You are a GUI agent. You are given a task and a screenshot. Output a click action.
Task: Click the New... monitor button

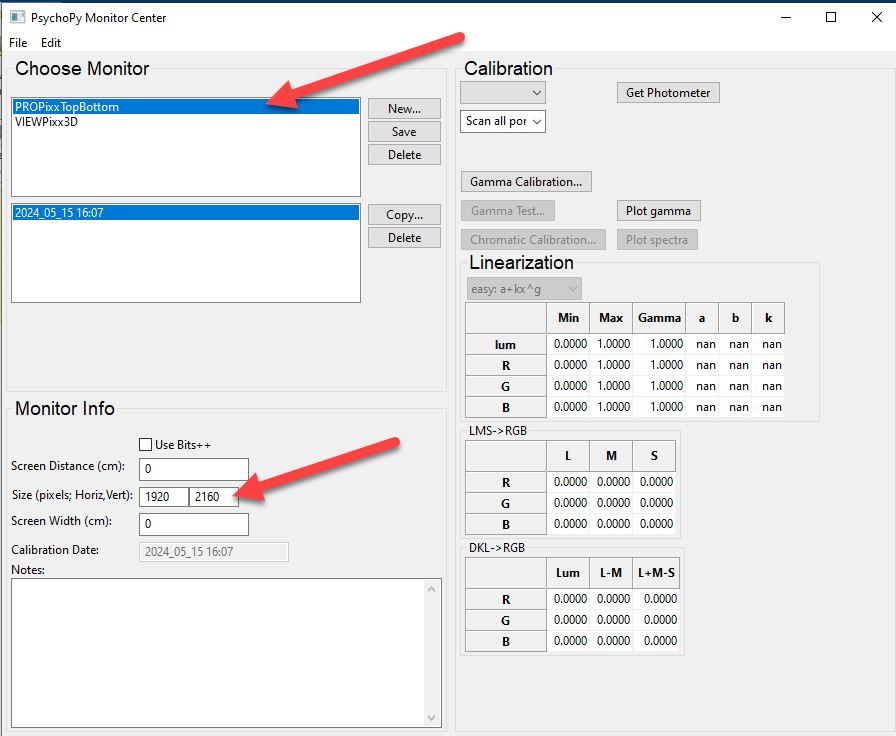[x=404, y=108]
